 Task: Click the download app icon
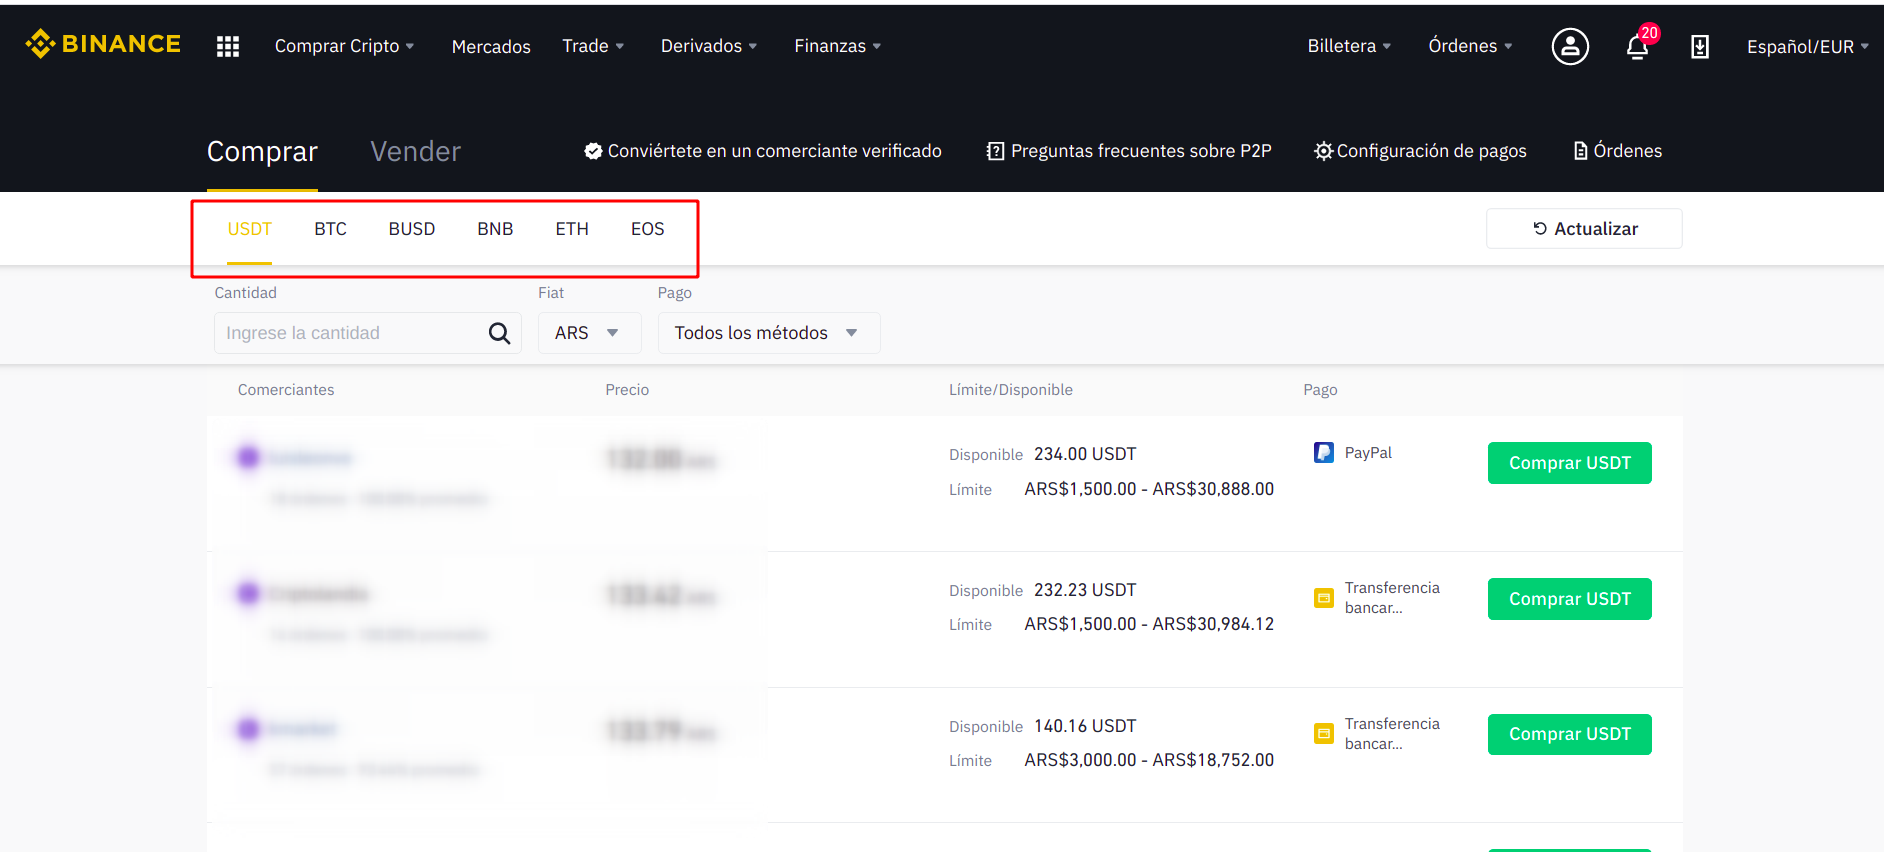click(1700, 46)
